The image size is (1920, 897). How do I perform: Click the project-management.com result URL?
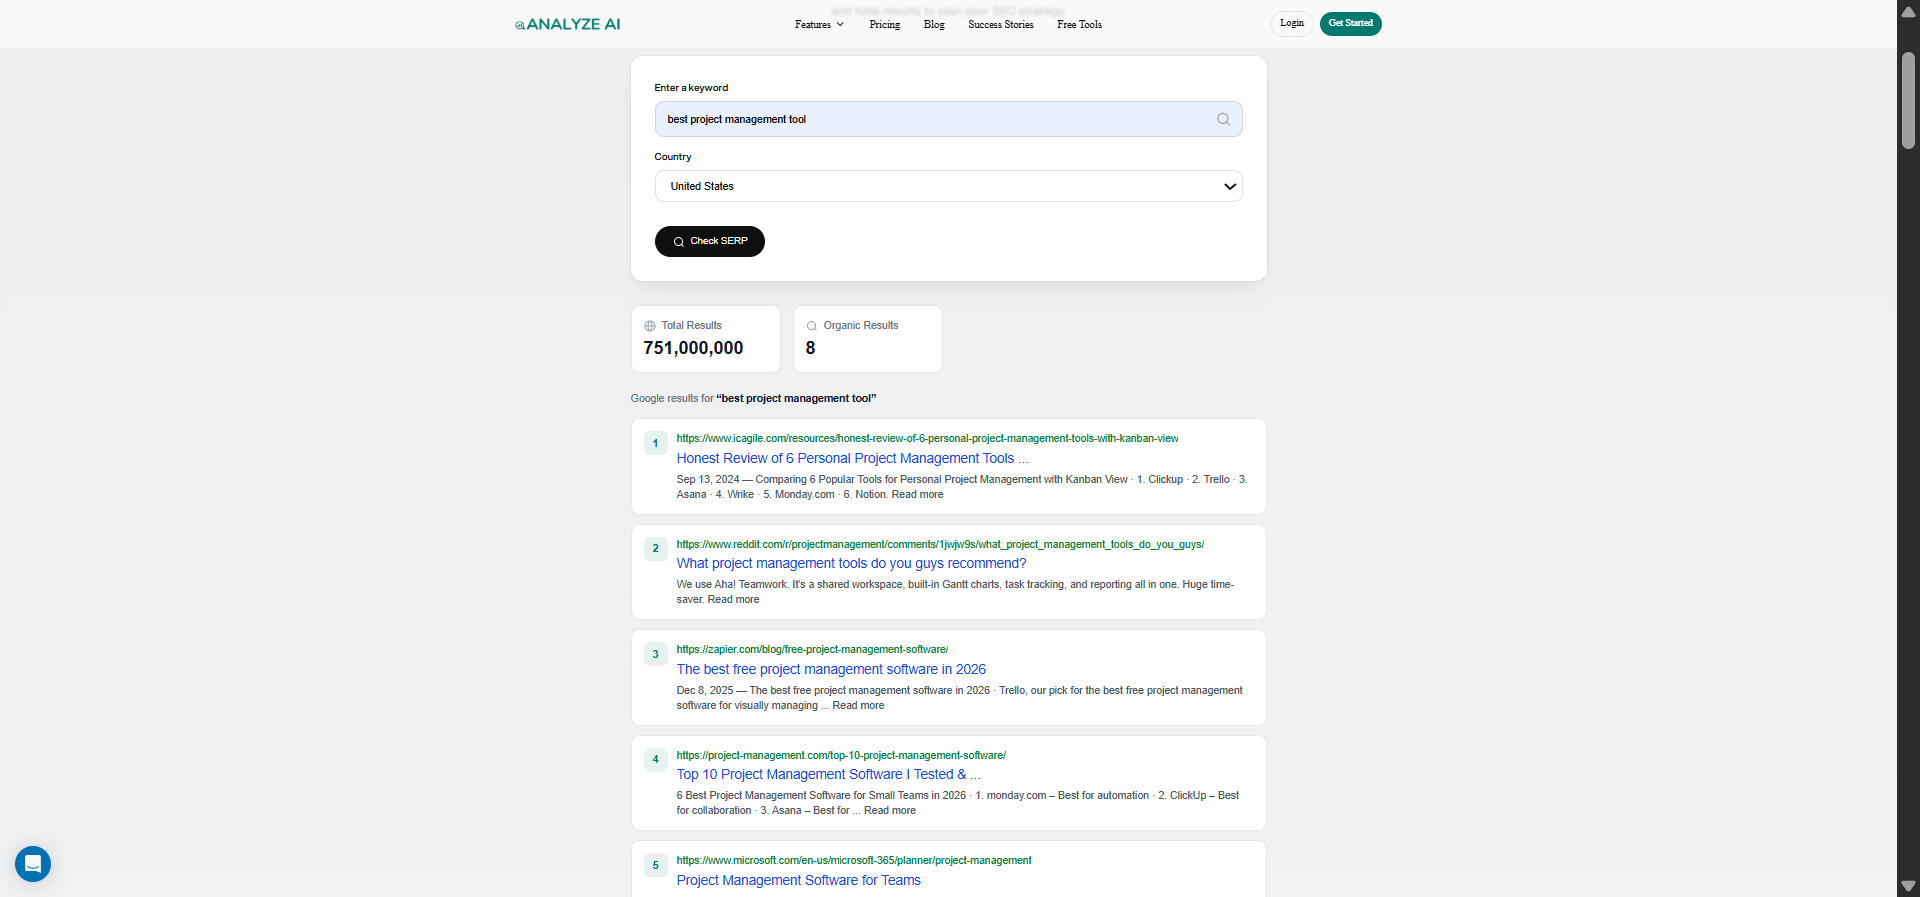pos(841,755)
